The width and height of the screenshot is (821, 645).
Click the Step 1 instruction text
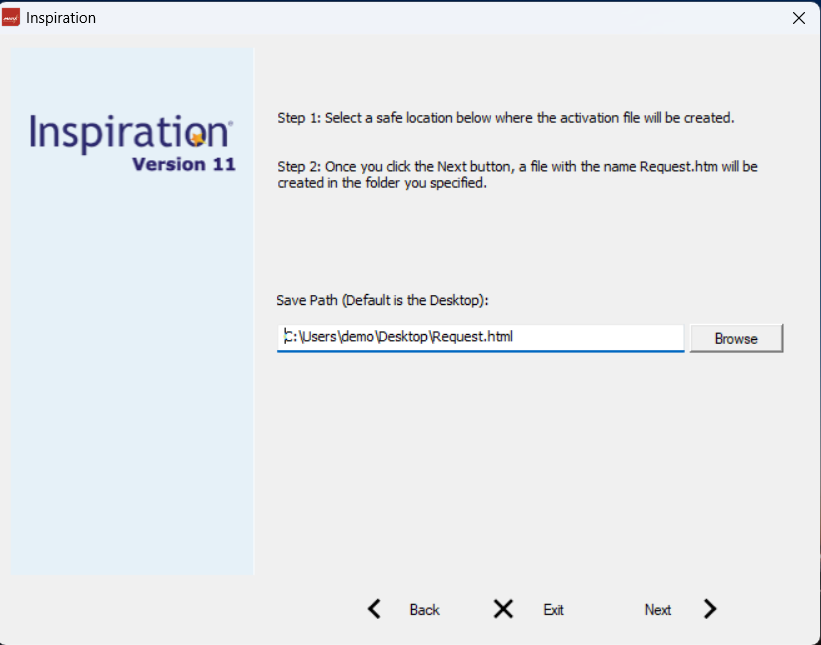[x=506, y=118]
